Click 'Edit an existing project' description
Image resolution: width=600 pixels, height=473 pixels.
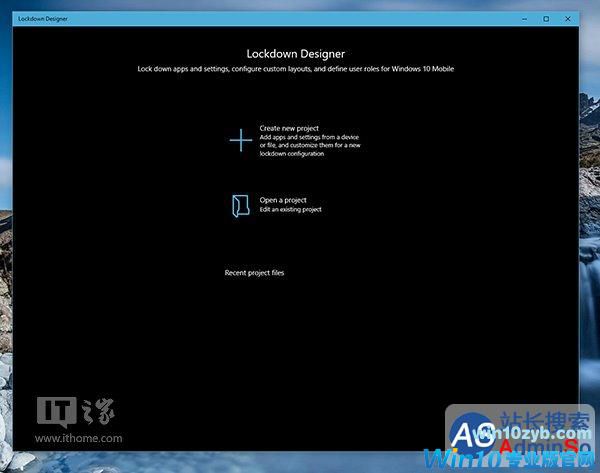coord(290,209)
